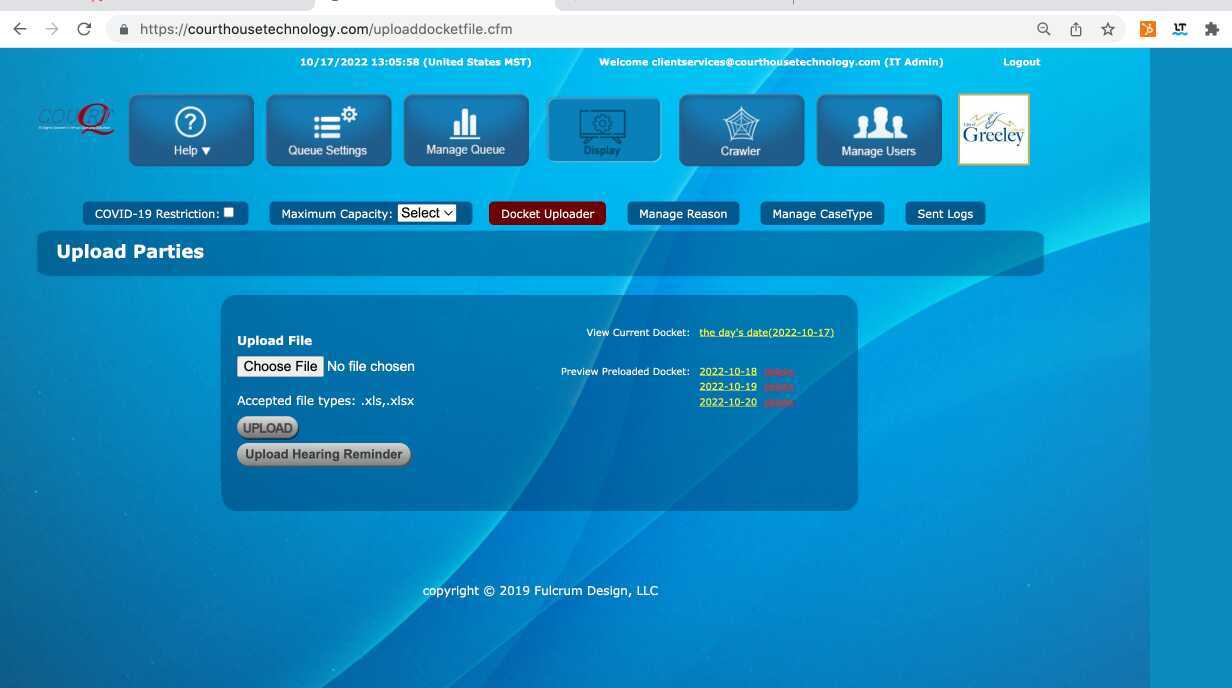Click the UPLOAD button
This screenshot has height=688, width=1232.
click(267, 427)
